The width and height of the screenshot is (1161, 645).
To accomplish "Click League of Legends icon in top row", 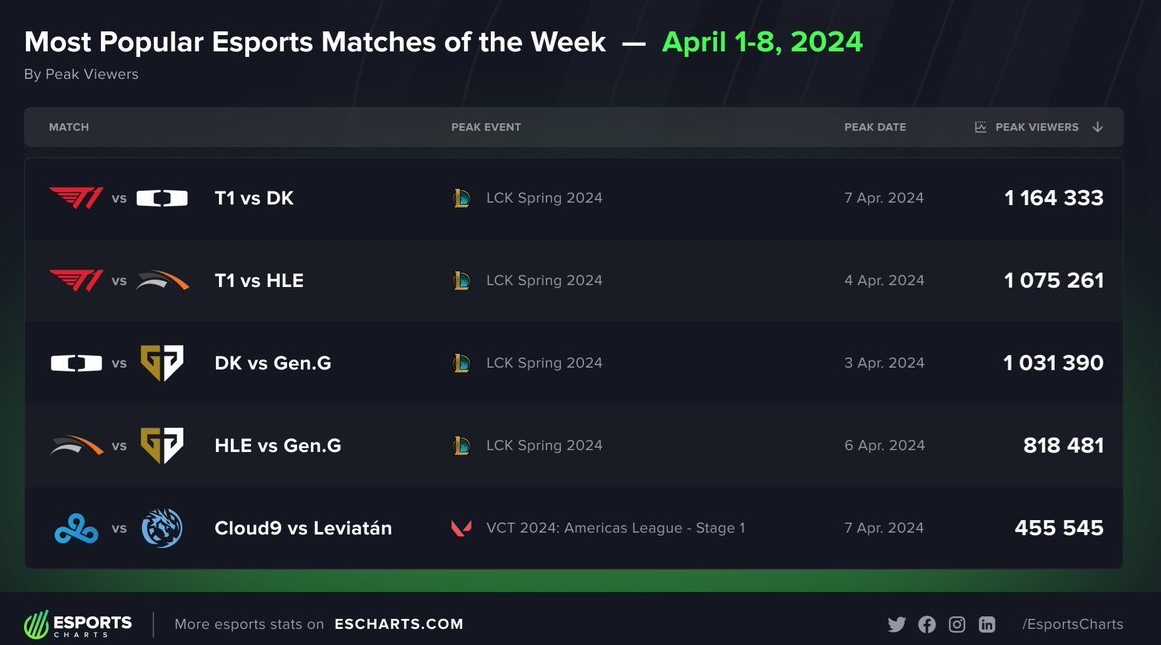I will (461, 198).
